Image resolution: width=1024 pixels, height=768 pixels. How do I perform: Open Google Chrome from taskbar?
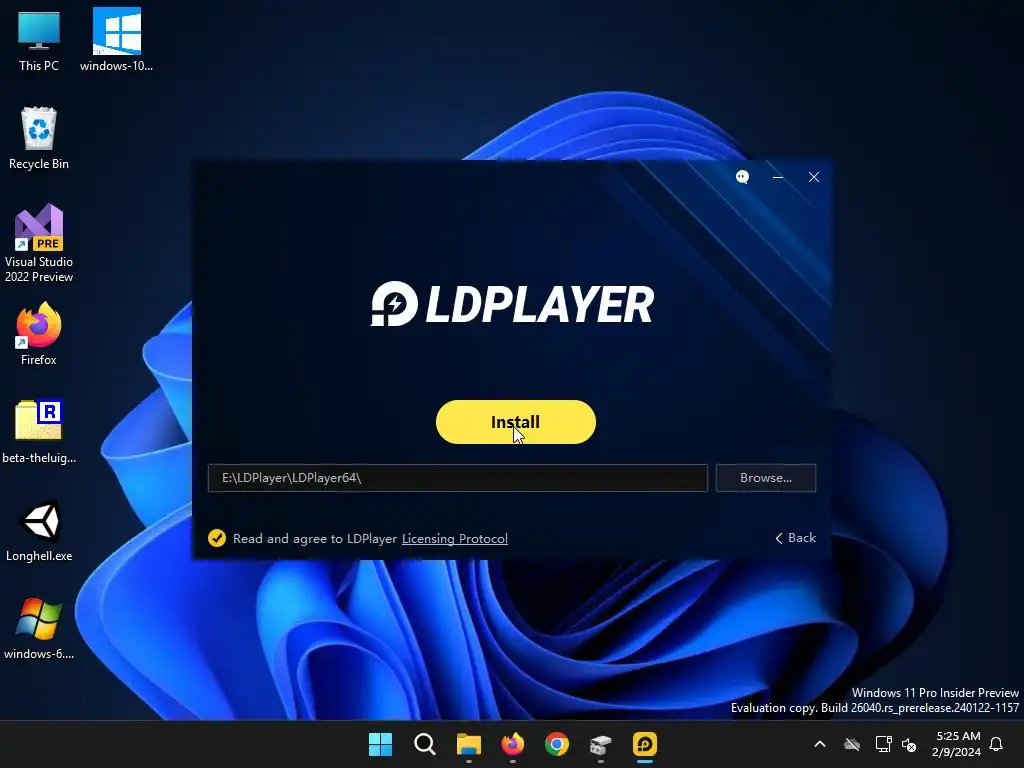click(556, 744)
